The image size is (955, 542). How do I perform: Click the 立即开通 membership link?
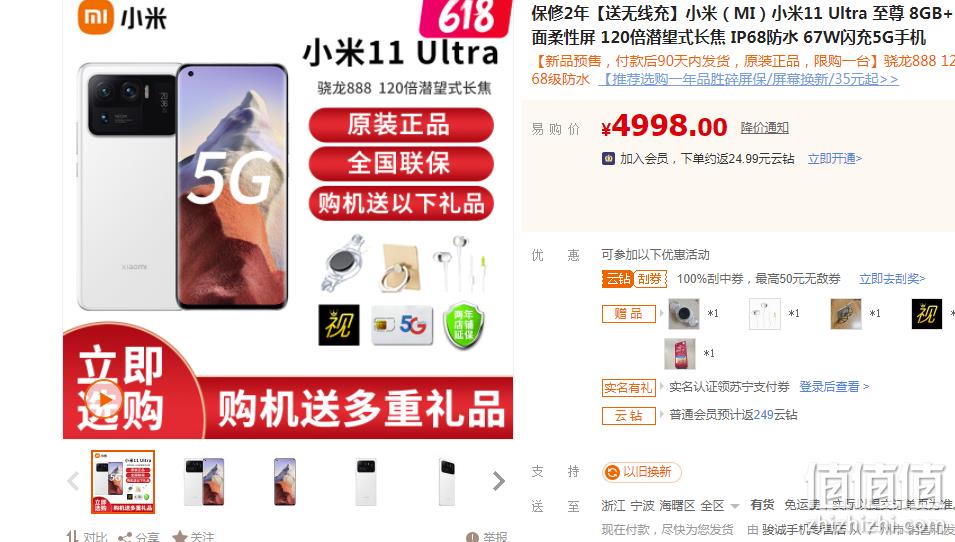point(834,158)
